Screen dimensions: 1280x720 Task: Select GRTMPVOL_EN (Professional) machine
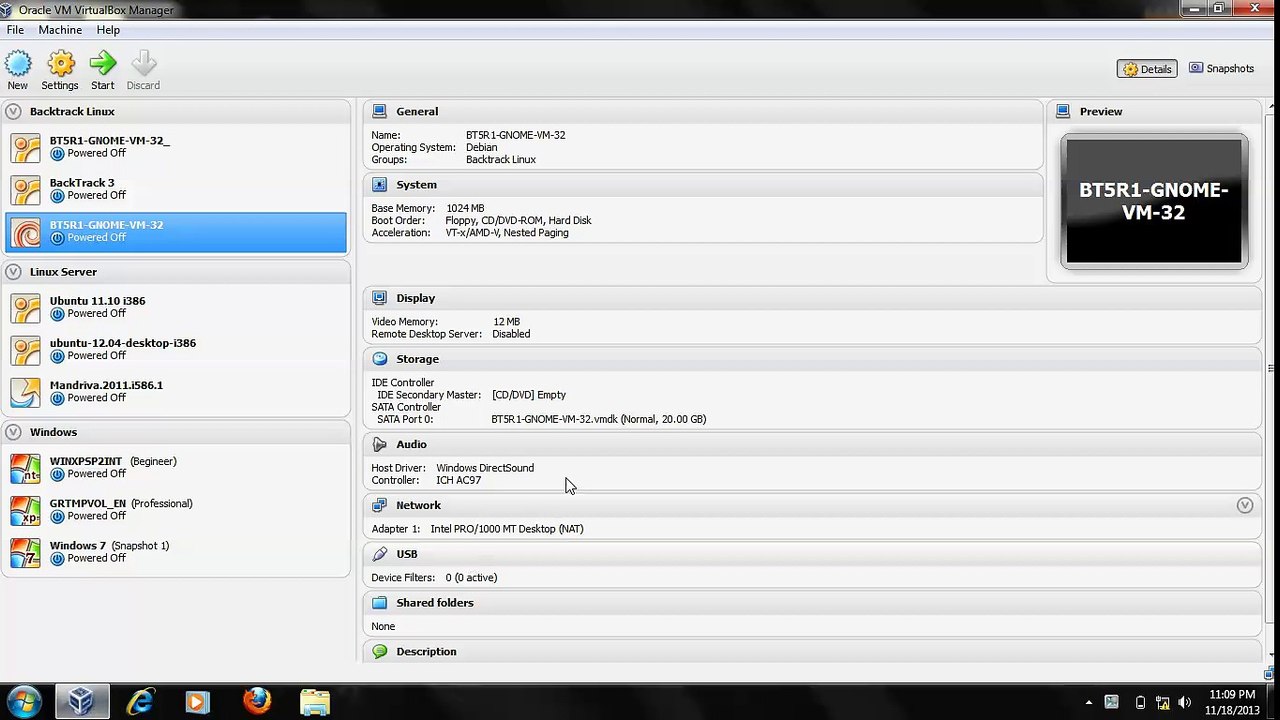(176, 509)
